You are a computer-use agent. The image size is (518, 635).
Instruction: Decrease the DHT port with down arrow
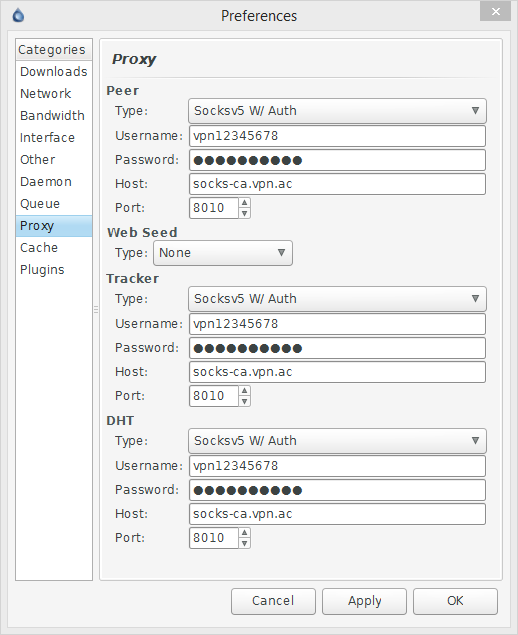coord(244,543)
